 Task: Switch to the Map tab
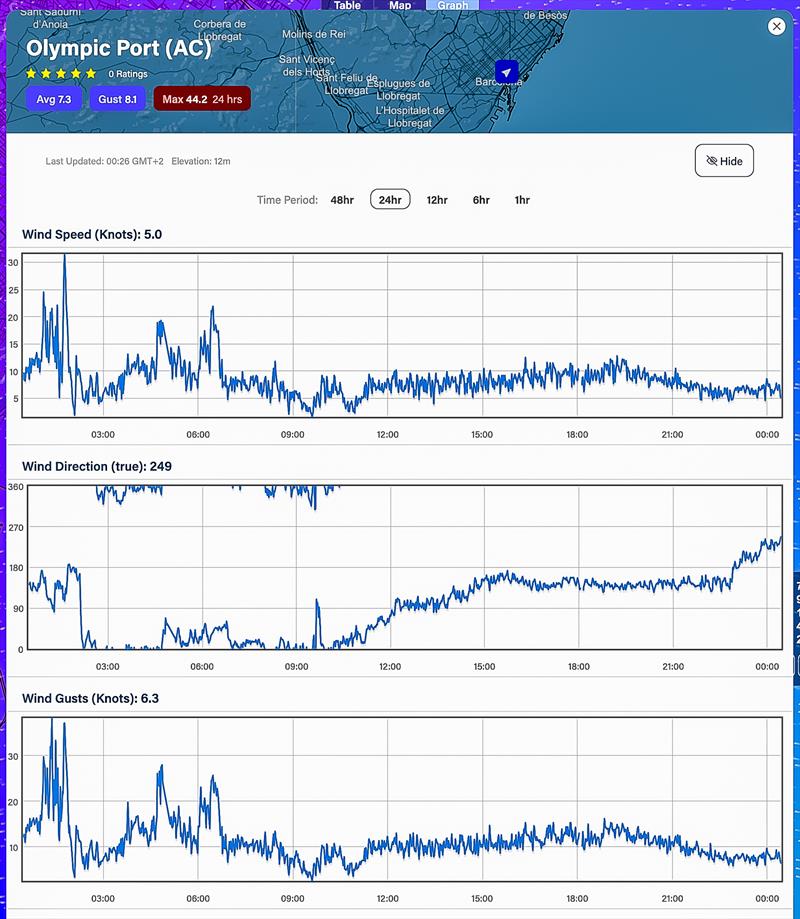tap(400, 5)
